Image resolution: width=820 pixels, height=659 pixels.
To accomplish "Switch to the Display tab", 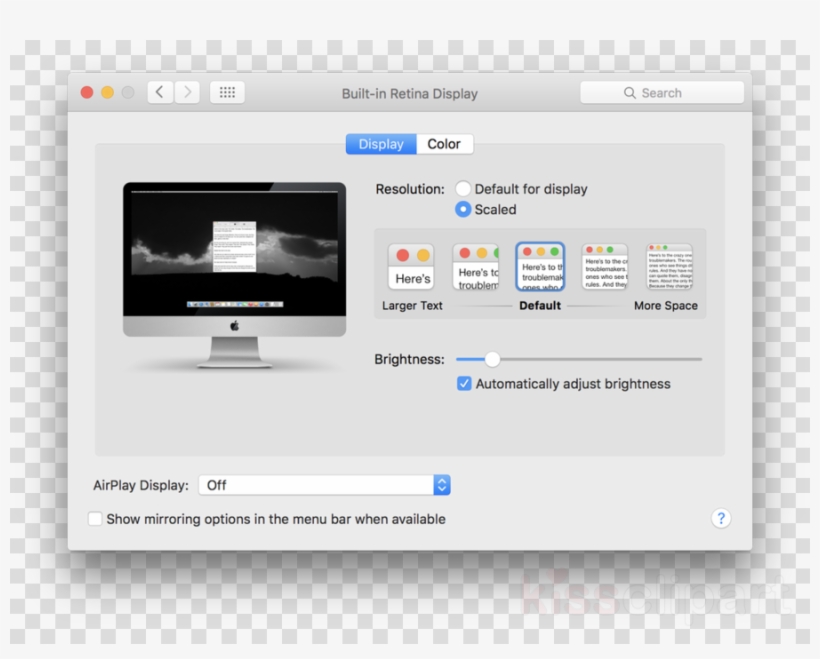I will click(x=381, y=144).
